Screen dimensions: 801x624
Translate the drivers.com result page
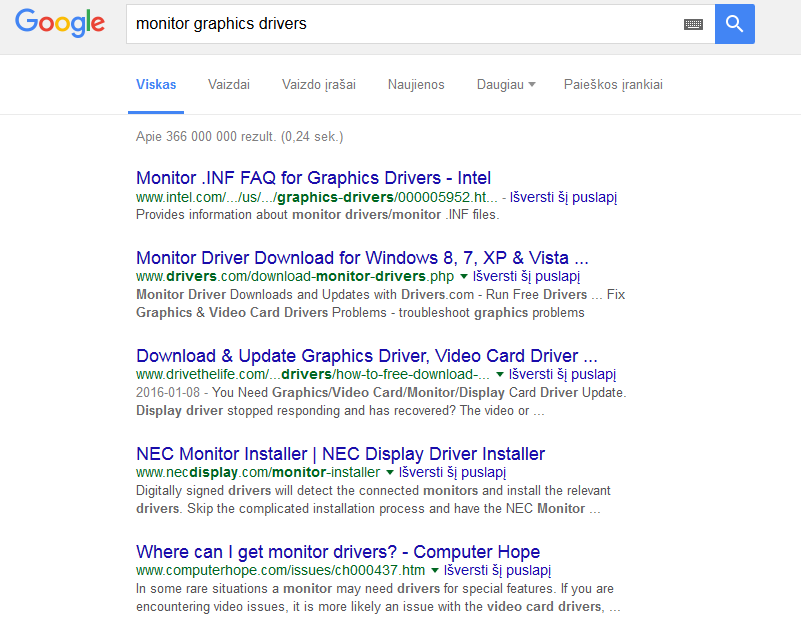526,276
